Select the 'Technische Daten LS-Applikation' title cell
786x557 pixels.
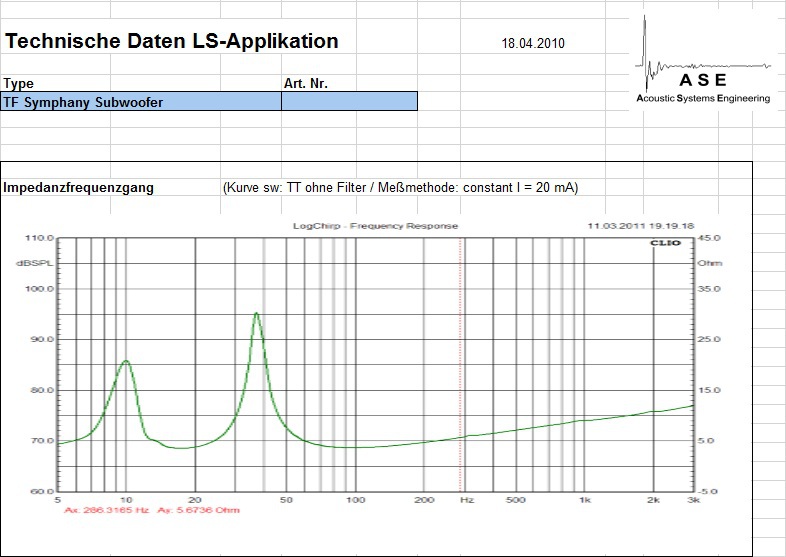click(172, 42)
